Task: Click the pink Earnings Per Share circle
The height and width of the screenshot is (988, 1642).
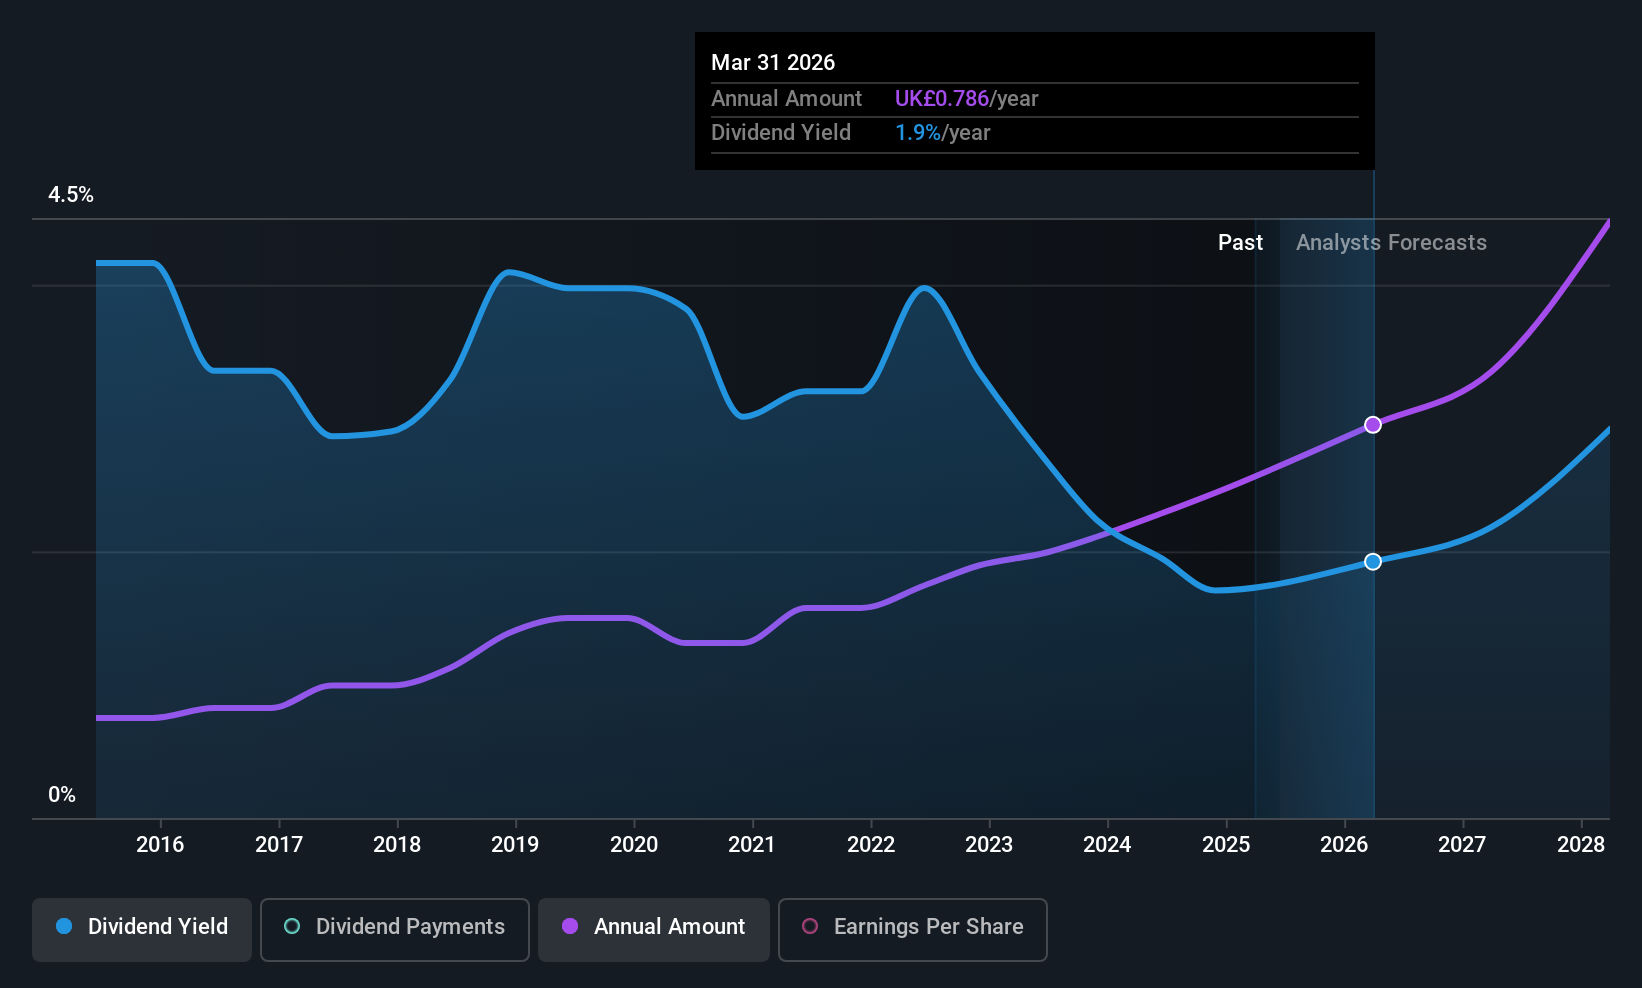Action: click(x=810, y=926)
